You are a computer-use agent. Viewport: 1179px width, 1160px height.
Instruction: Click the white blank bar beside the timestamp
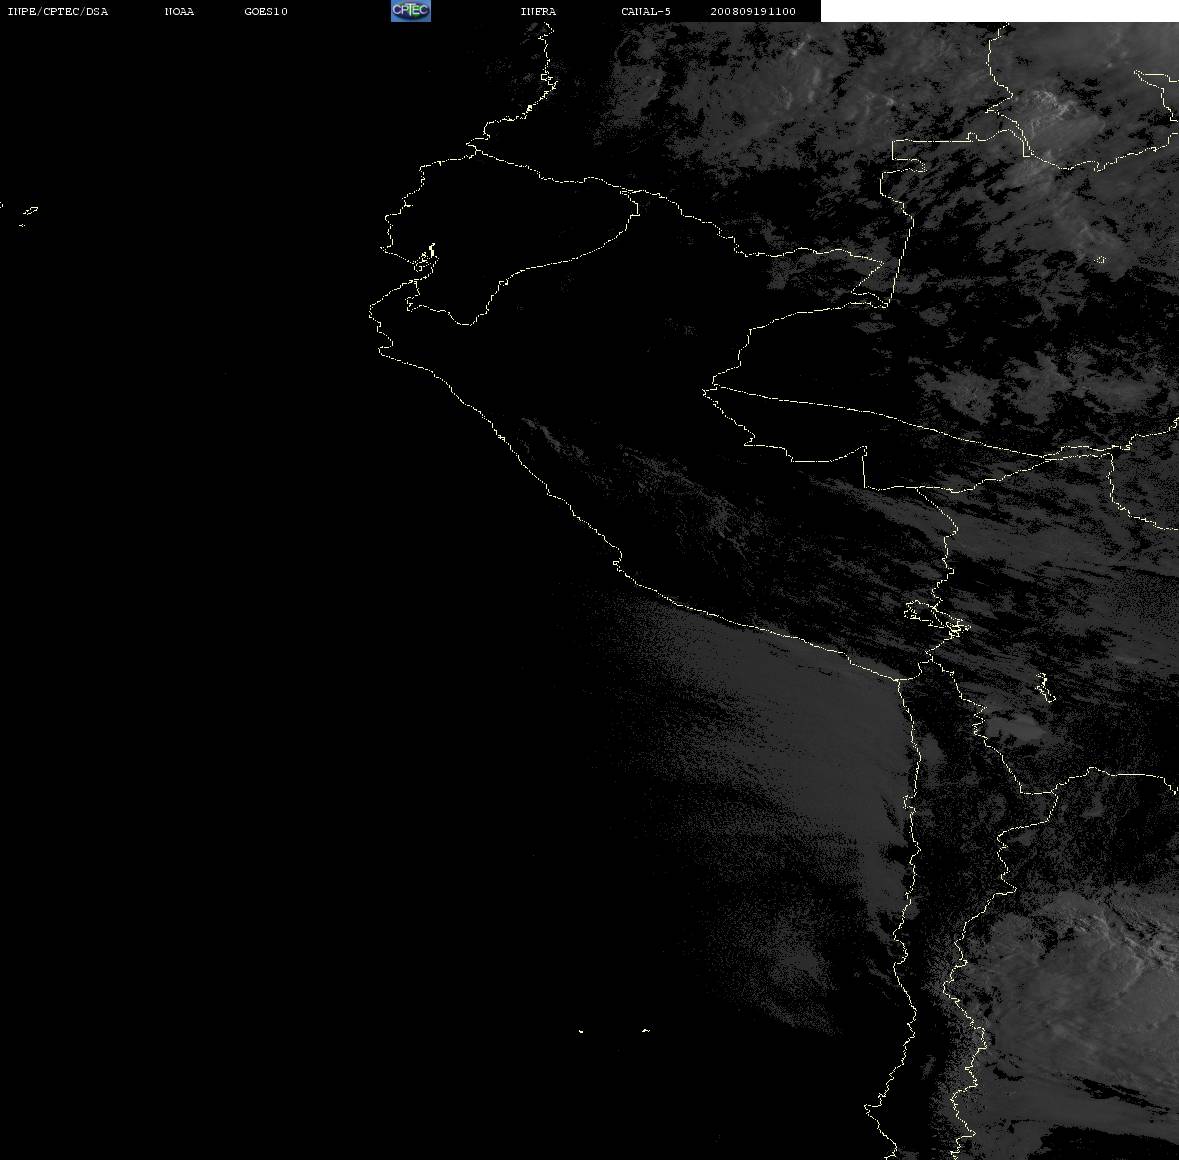999,11
